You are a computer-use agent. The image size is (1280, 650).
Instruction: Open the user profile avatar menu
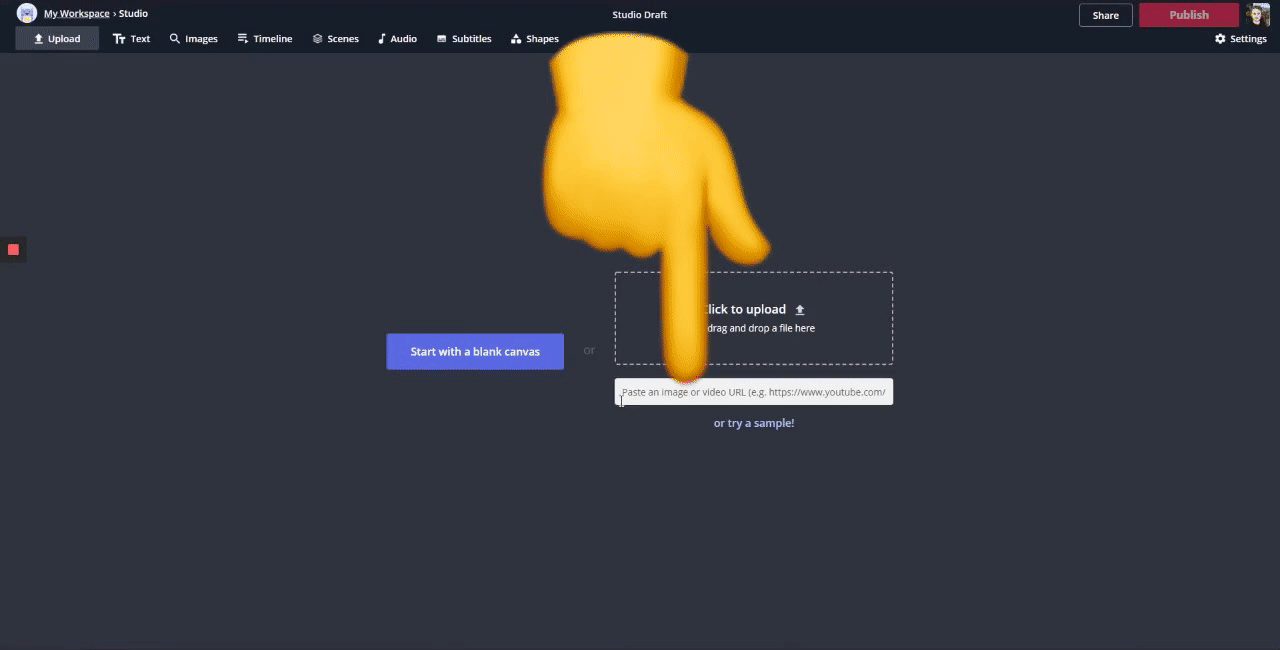1258,14
